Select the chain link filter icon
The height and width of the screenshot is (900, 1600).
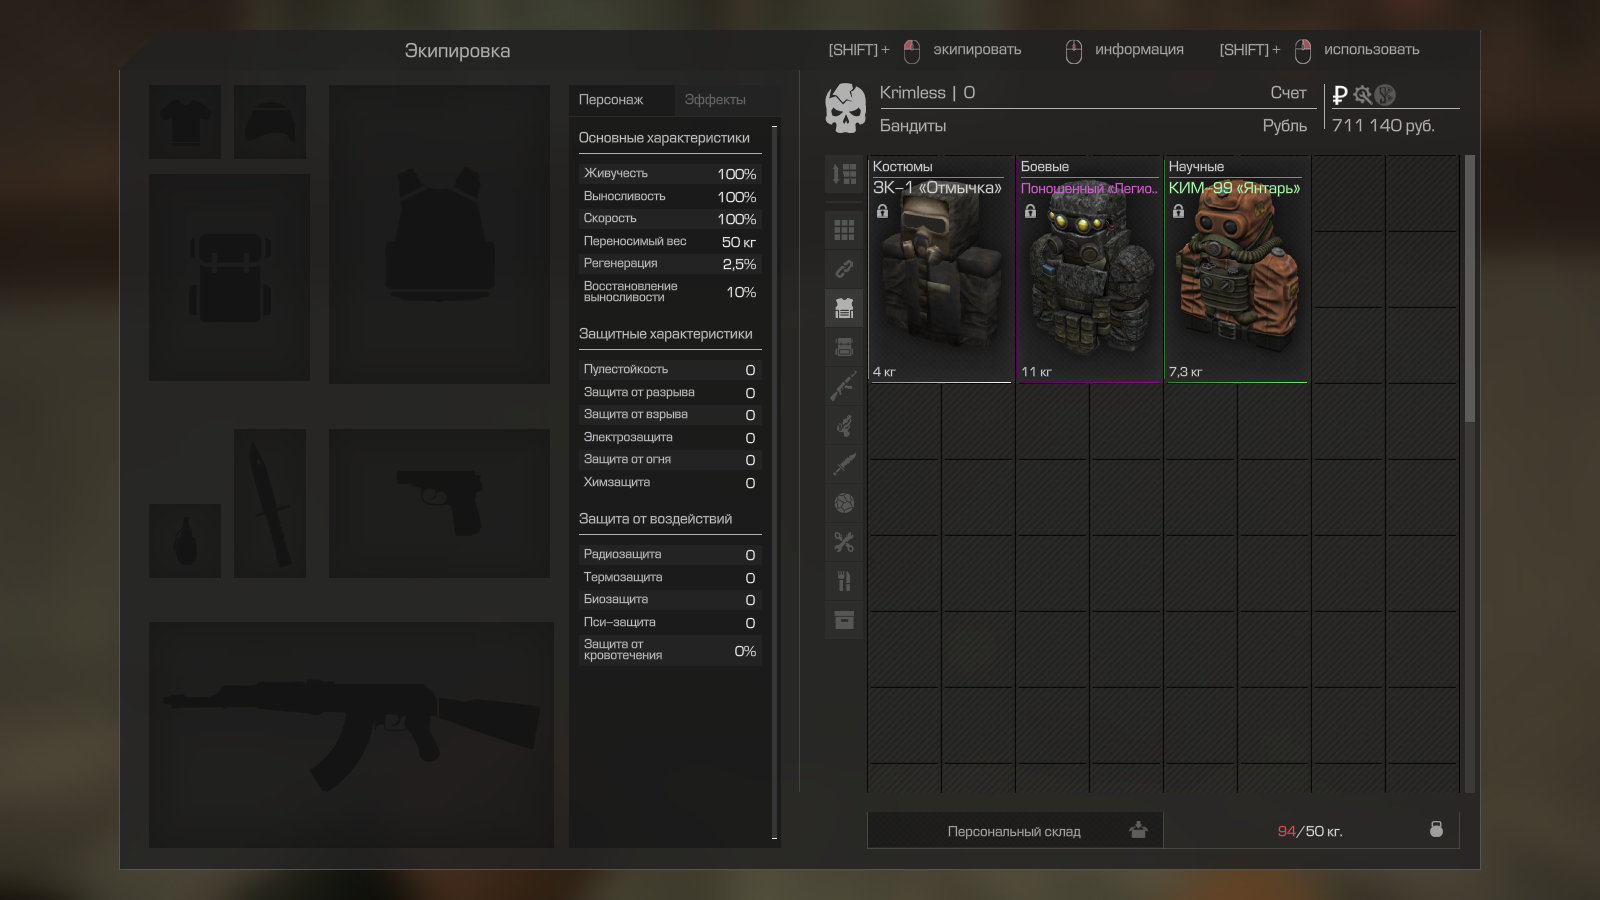[844, 269]
